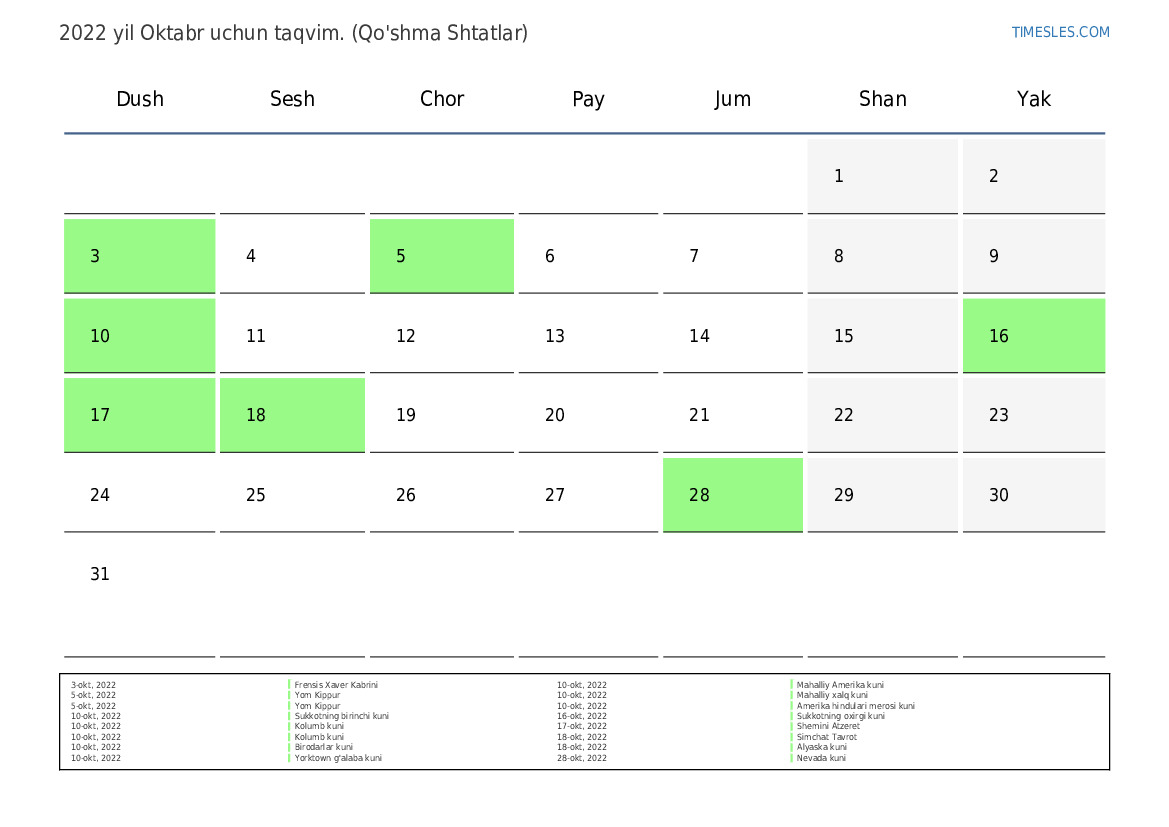Click the calendar title for October 2022
Viewport: 1169px width, 827px height.
(x=293, y=33)
